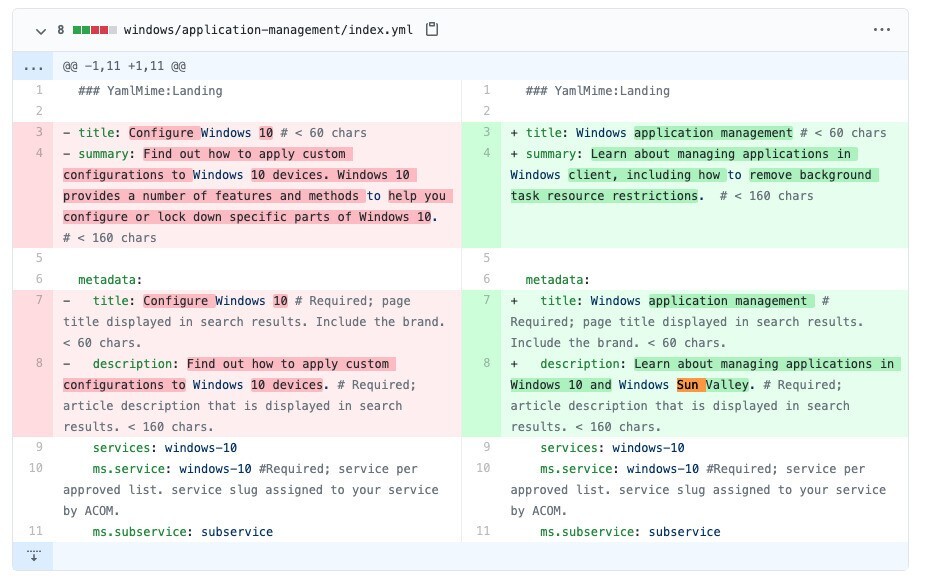Expand hidden lines below line 11
The image size is (925, 582).
(33, 556)
